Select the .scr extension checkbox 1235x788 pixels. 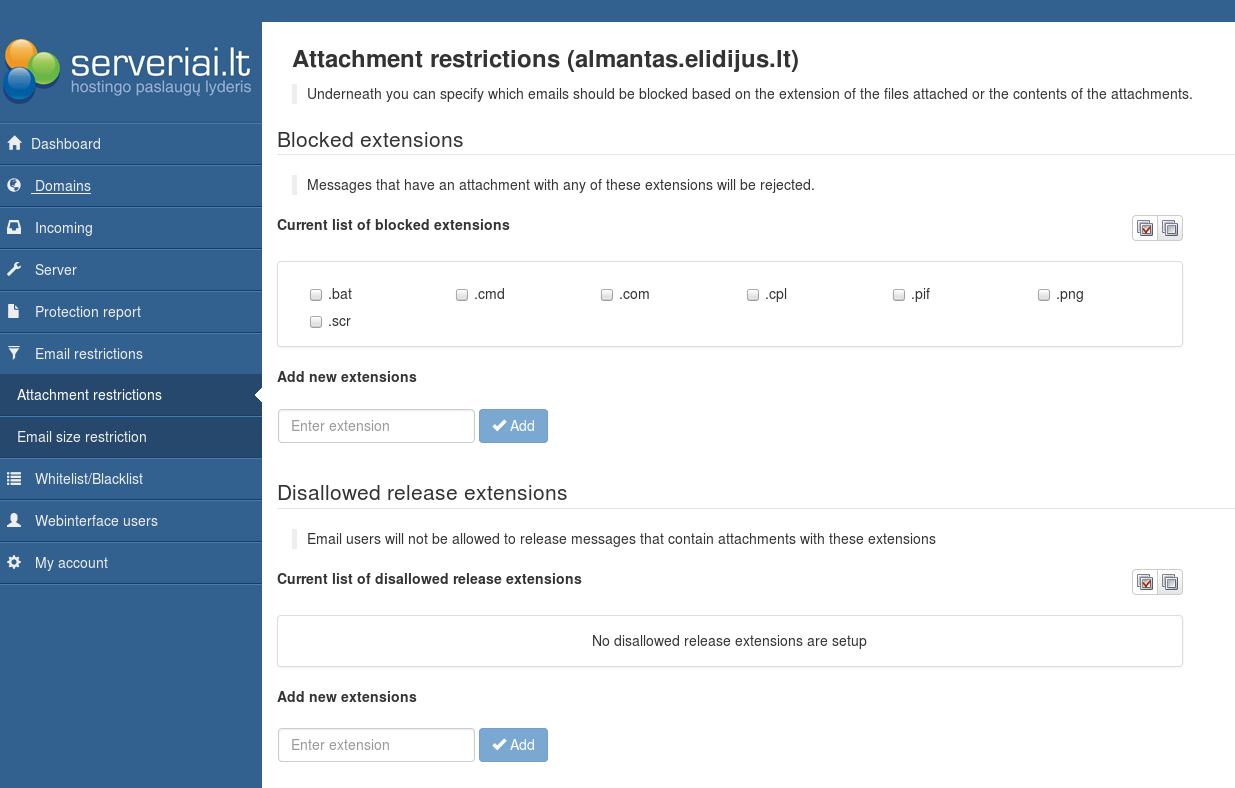[x=316, y=322]
